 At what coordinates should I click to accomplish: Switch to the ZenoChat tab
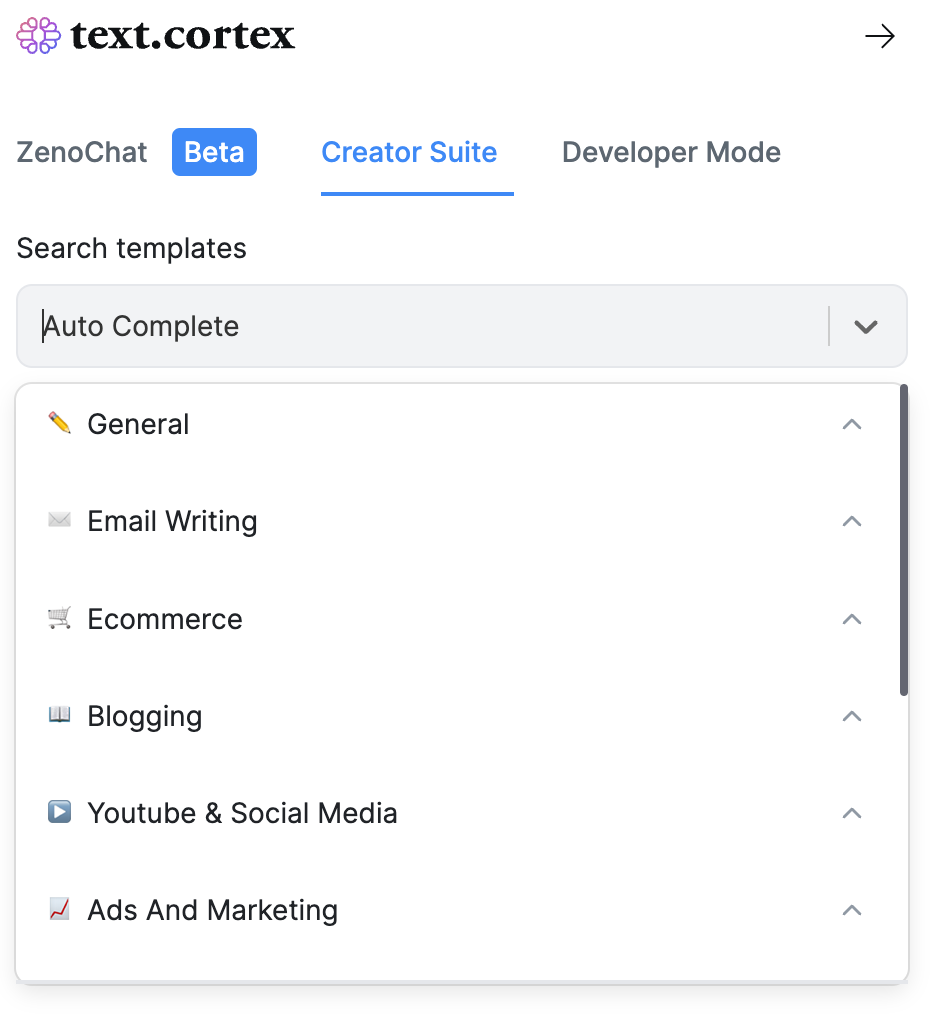(81, 152)
